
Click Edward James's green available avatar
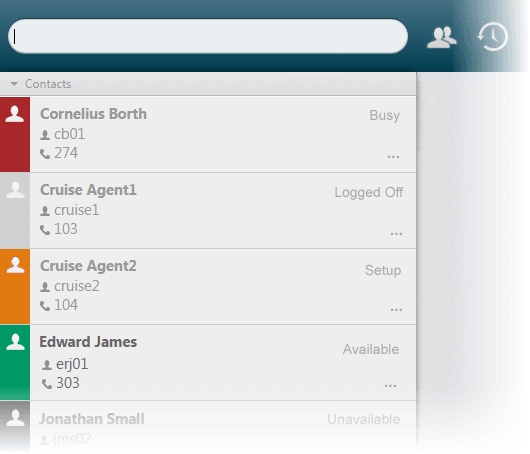tap(15, 362)
